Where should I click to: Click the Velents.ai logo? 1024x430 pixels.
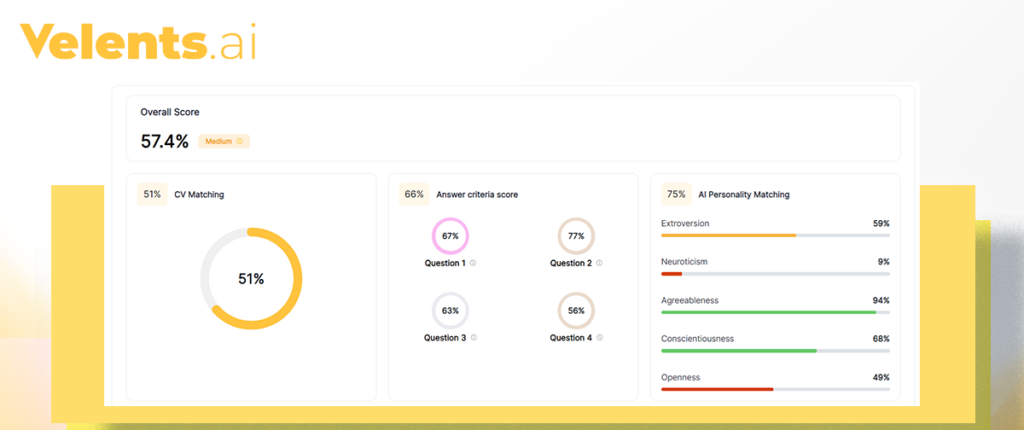(137, 42)
